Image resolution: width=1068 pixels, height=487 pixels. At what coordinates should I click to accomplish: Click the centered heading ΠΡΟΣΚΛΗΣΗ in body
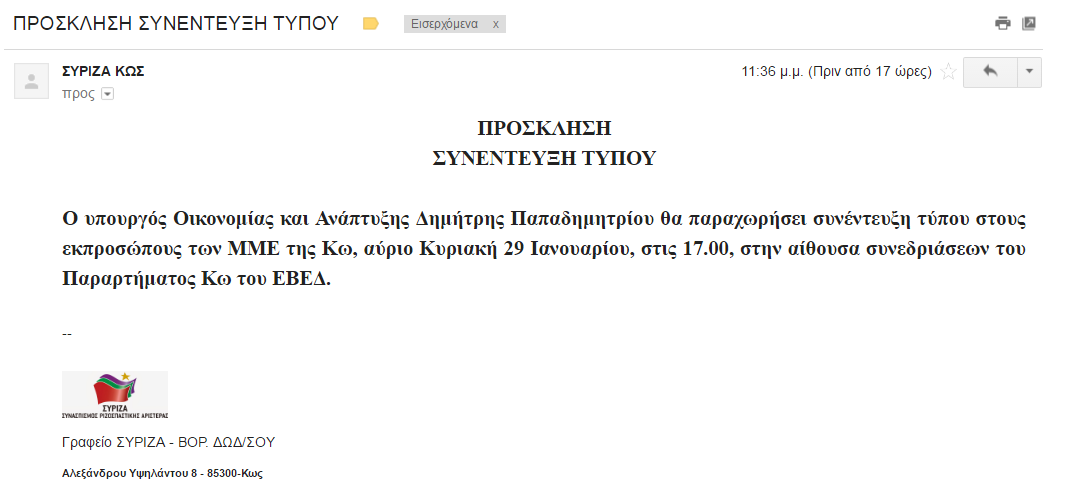[544, 128]
